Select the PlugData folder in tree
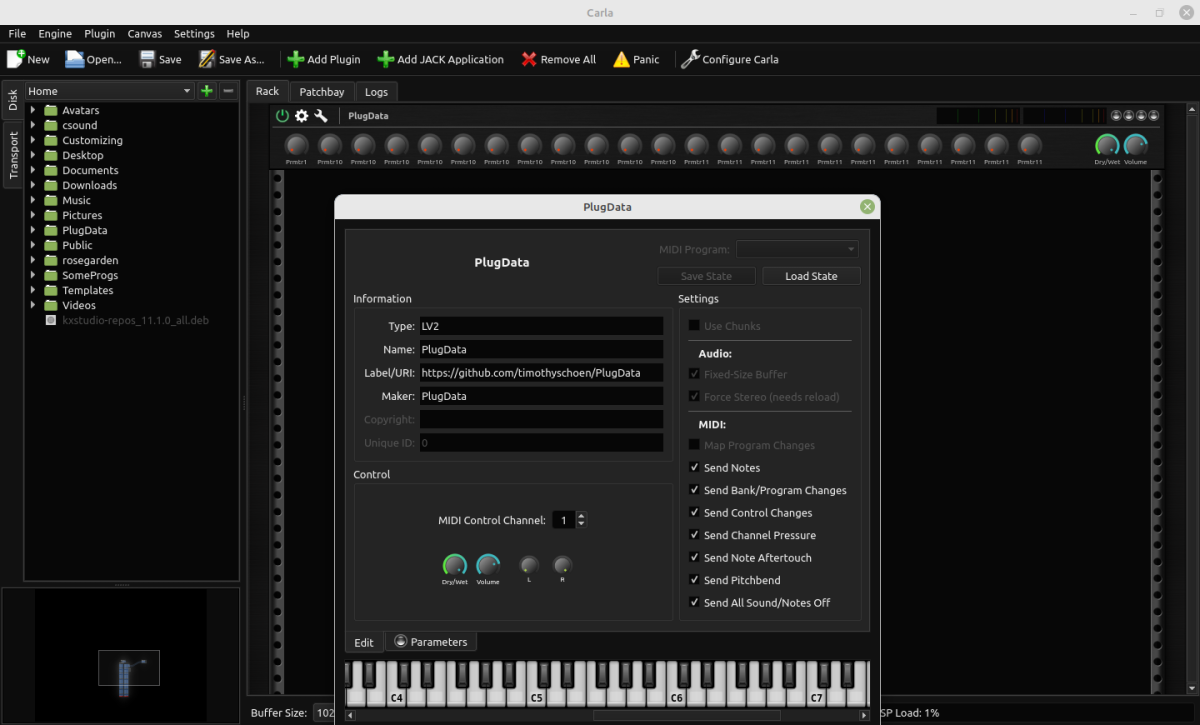 [84, 230]
